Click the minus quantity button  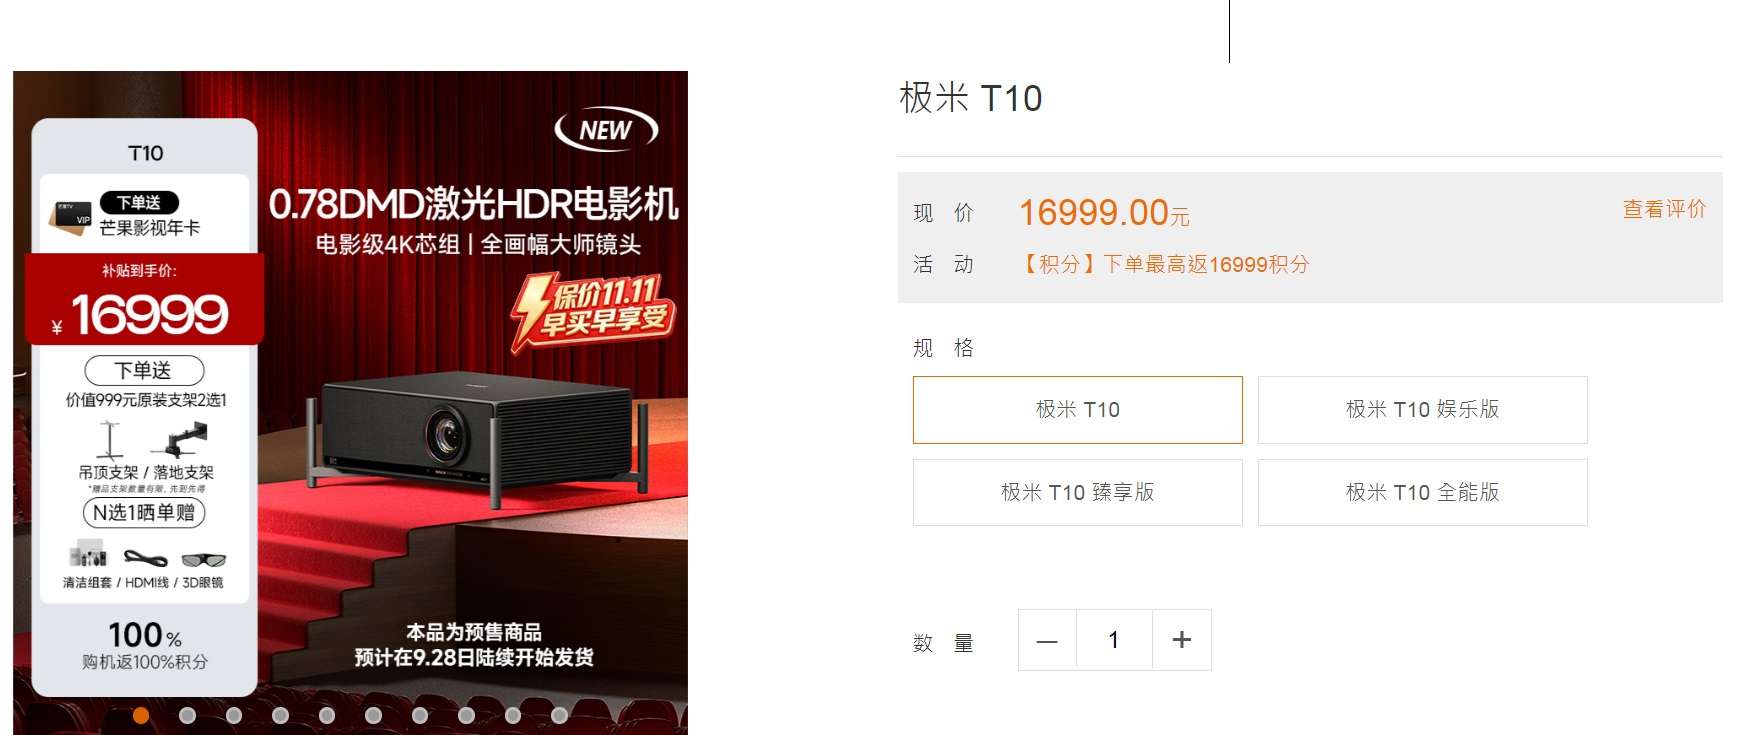coord(1047,640)
